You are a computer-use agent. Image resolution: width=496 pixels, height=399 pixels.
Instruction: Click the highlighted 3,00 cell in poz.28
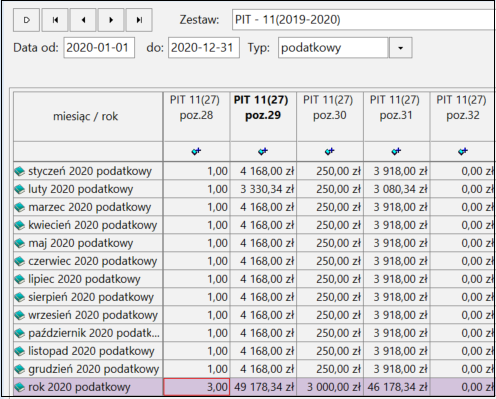point(196,387)
